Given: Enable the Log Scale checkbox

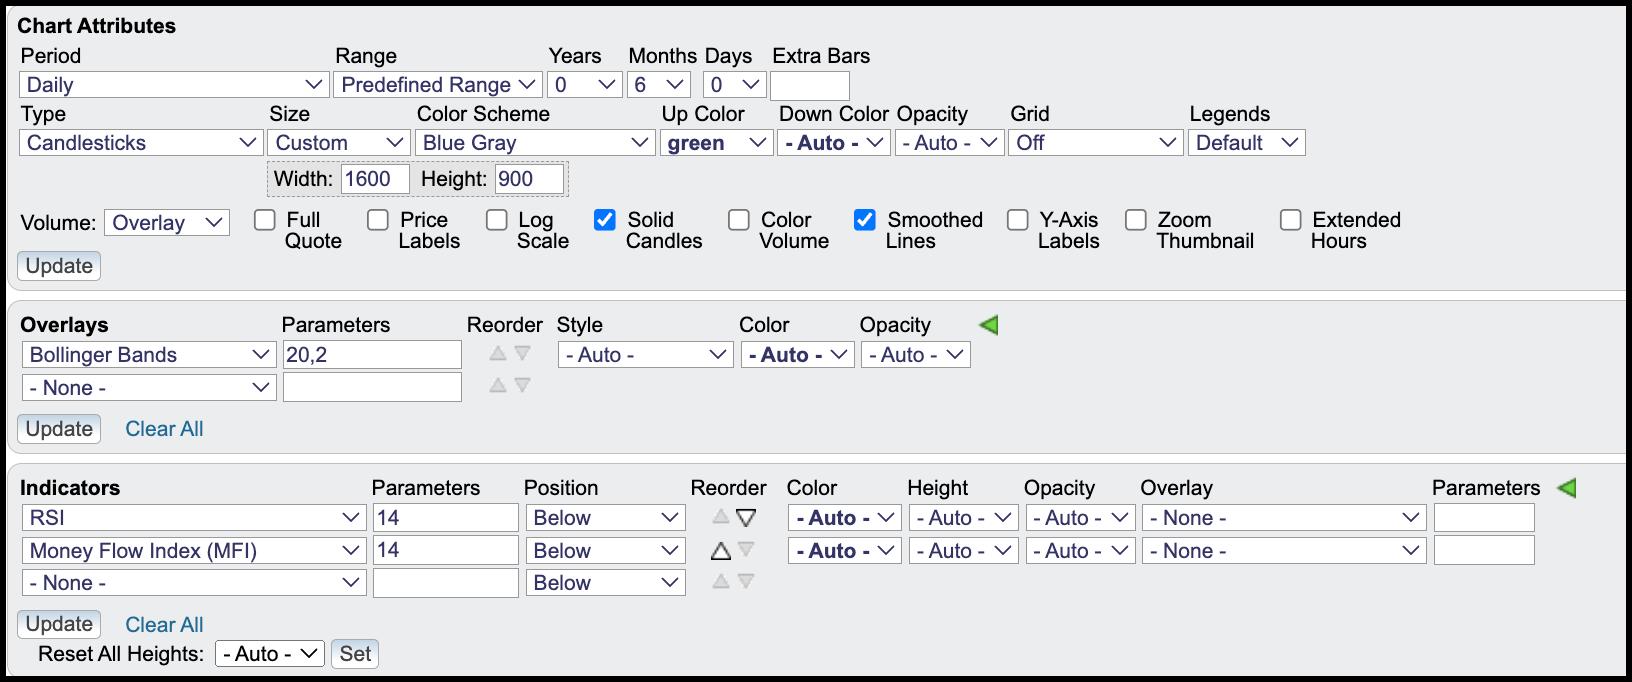Looking at the screenshot, I should 497,220.
